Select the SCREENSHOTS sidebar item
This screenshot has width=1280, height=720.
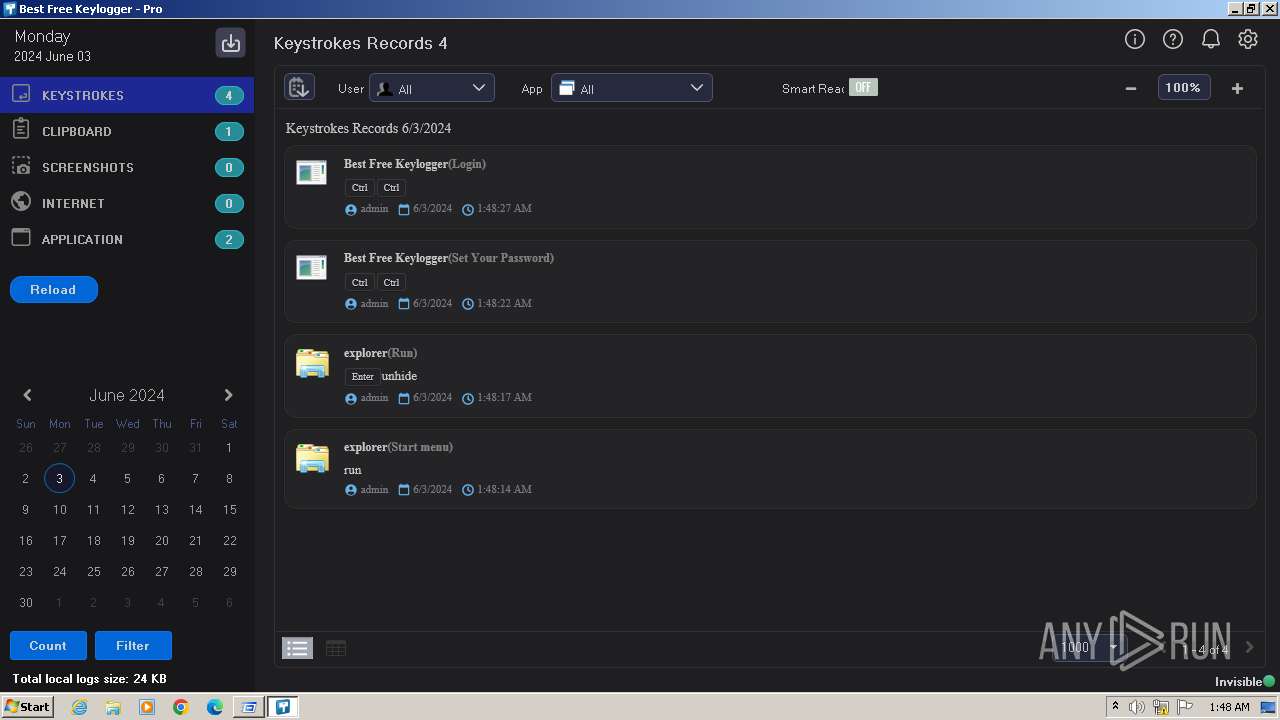pos(127,167)
